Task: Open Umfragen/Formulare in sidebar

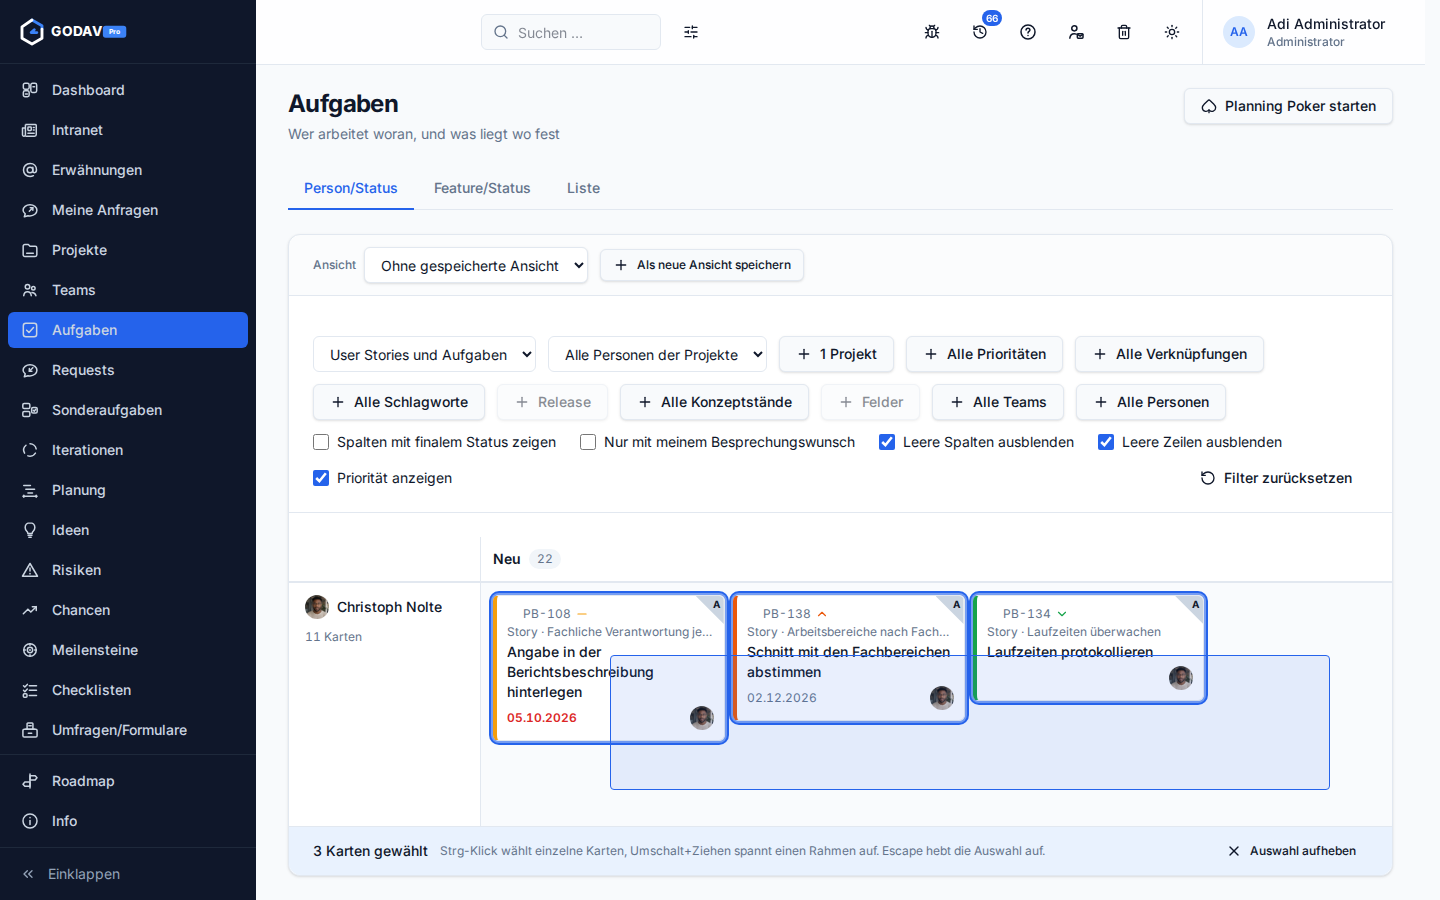Action: (128, 730)
